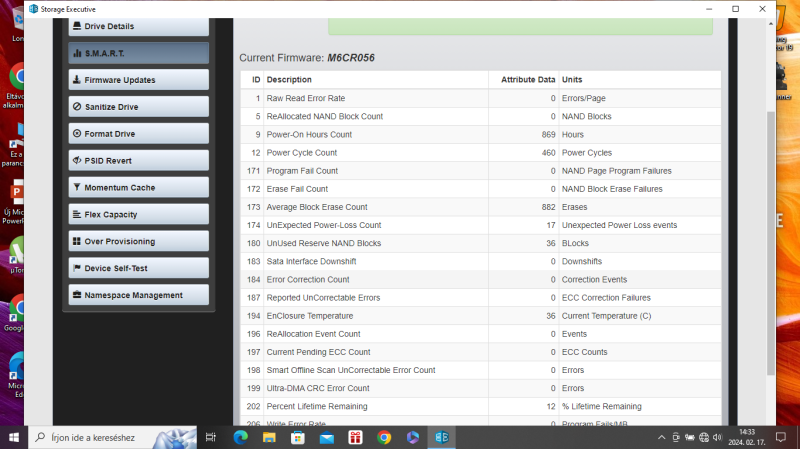This screenshot has height=449, width=800.
Task: Open Firmware Updates page
Action: point(138,80)
